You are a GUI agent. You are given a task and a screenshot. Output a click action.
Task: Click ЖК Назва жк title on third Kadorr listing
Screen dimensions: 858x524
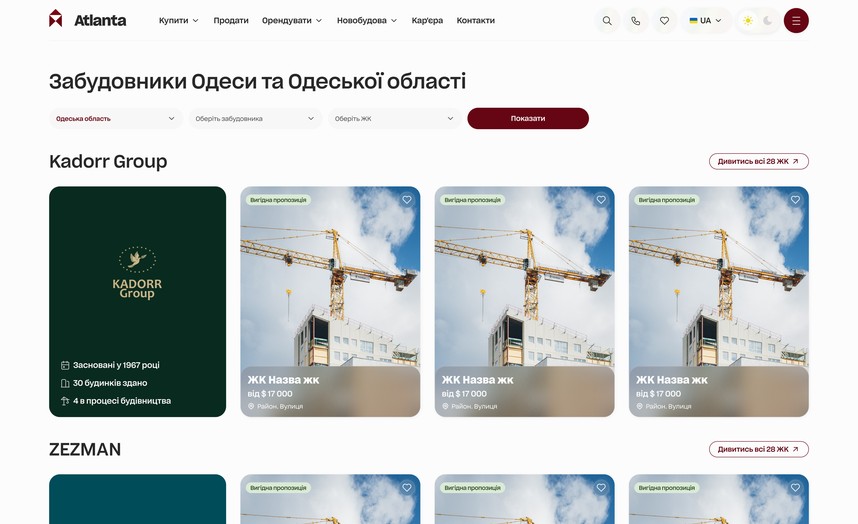(x=671, y=380)
